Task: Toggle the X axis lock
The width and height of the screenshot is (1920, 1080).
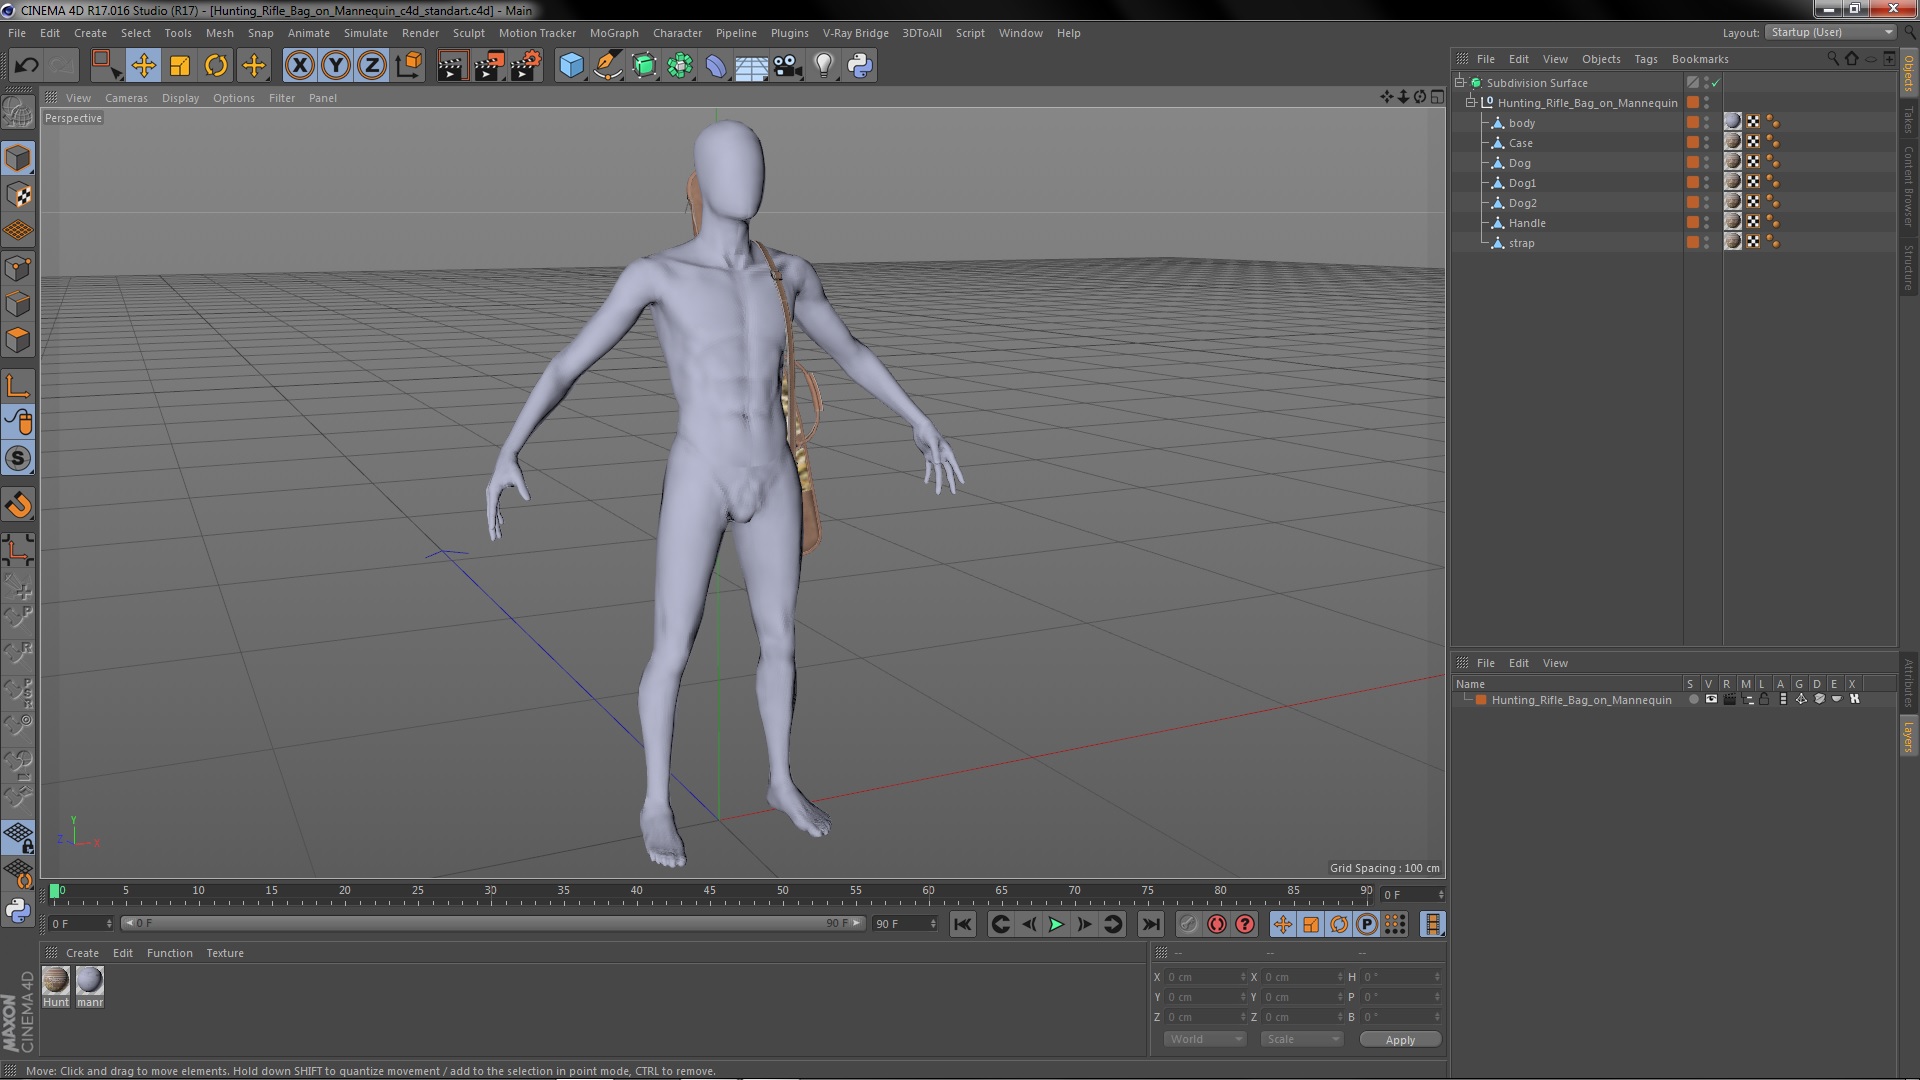Action: (x=299, y=66)
